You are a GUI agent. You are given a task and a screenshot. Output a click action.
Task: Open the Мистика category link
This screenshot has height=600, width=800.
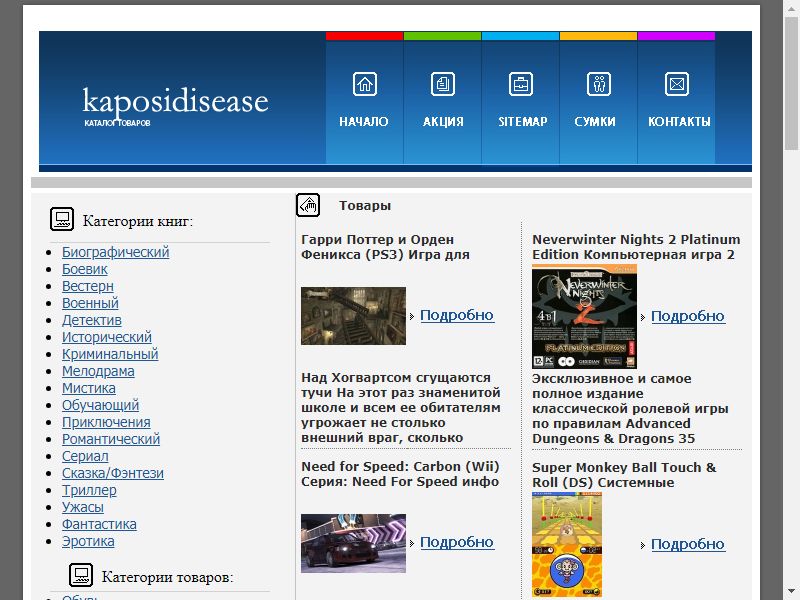89,388
